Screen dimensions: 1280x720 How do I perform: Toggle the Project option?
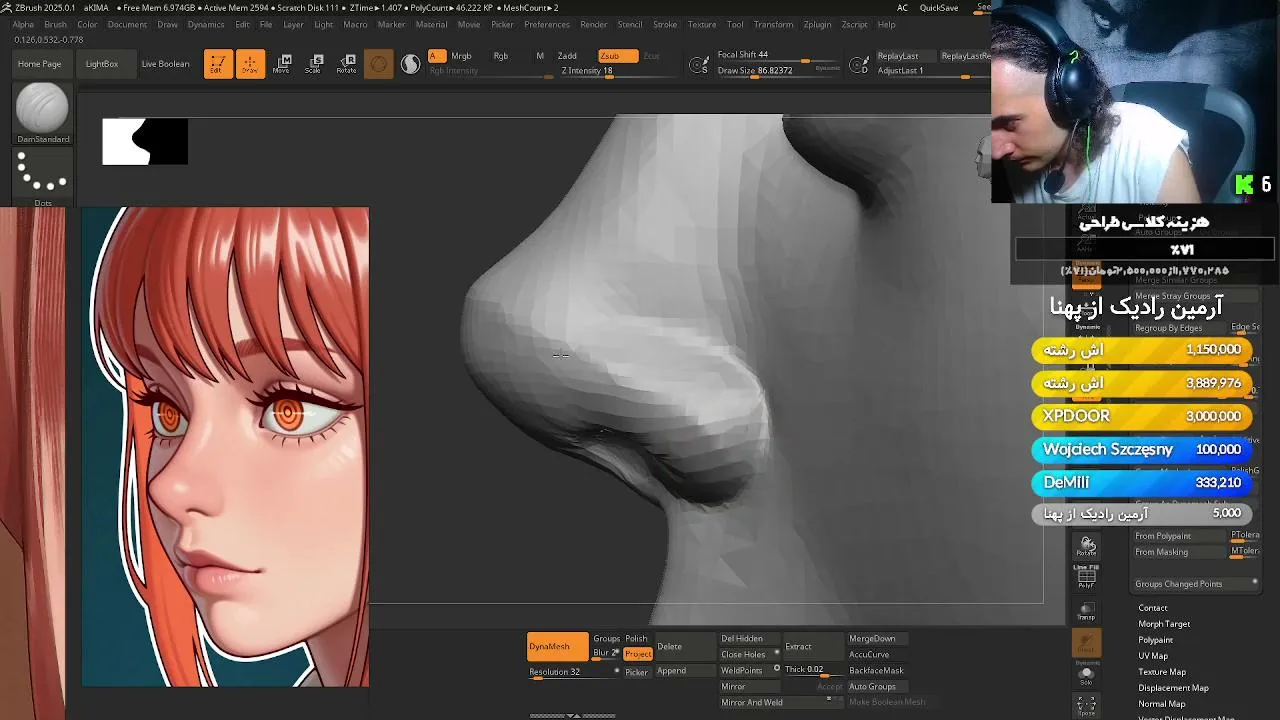click(638, 654)
